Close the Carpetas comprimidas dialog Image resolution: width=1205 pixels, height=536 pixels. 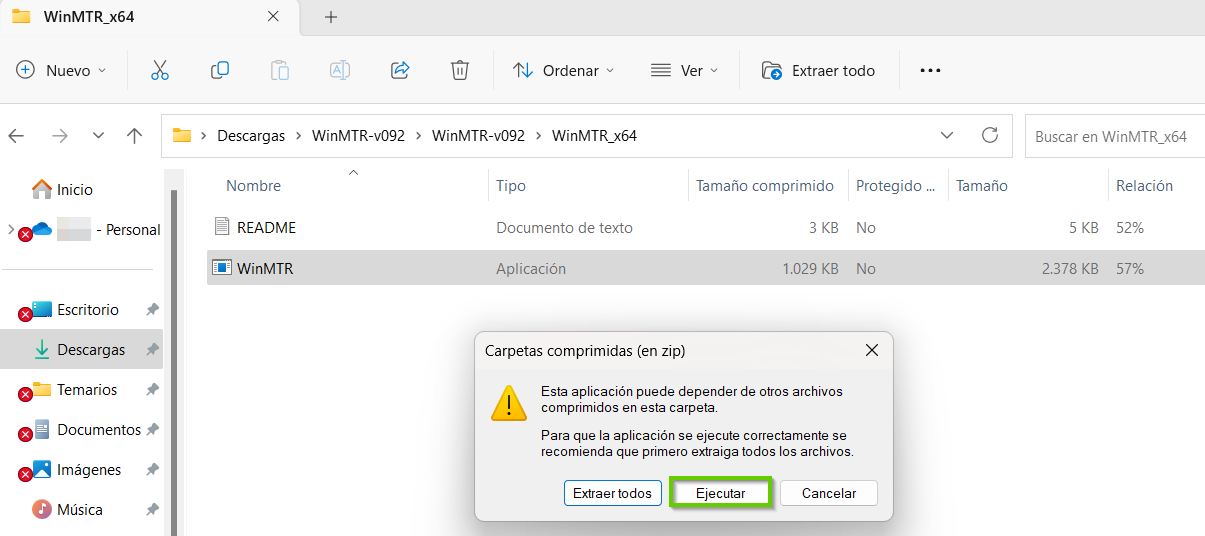[x=871, y=350]
